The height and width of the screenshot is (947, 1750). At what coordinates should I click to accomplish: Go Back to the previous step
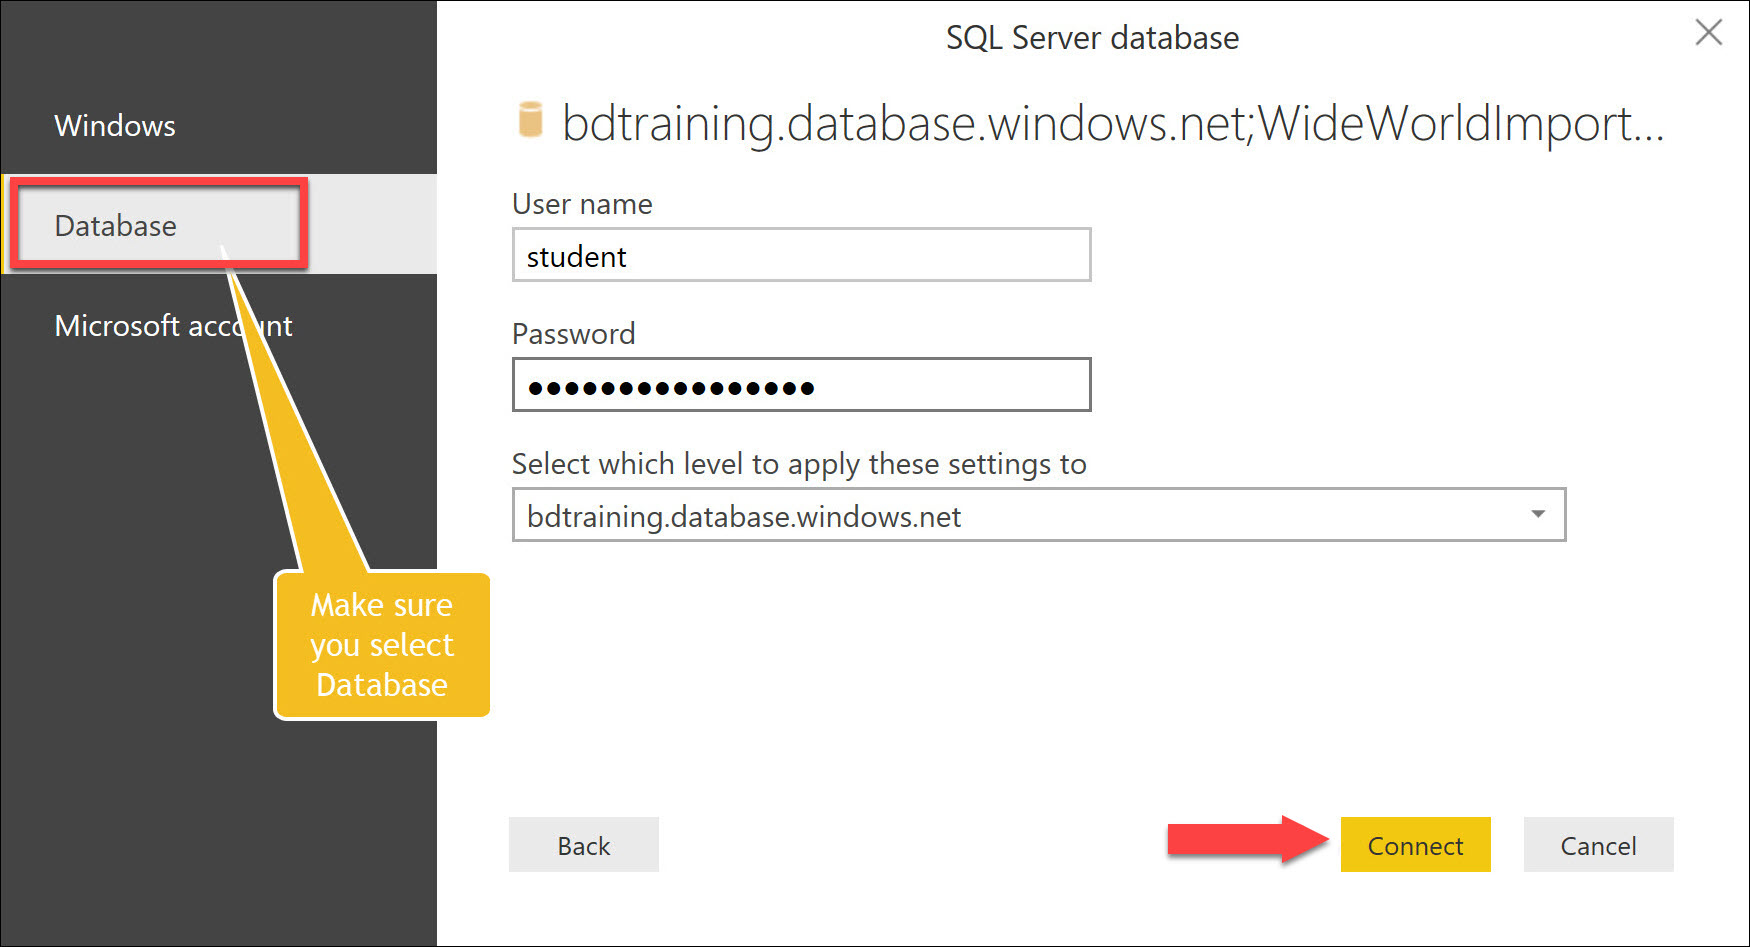[x=583, y=845]
